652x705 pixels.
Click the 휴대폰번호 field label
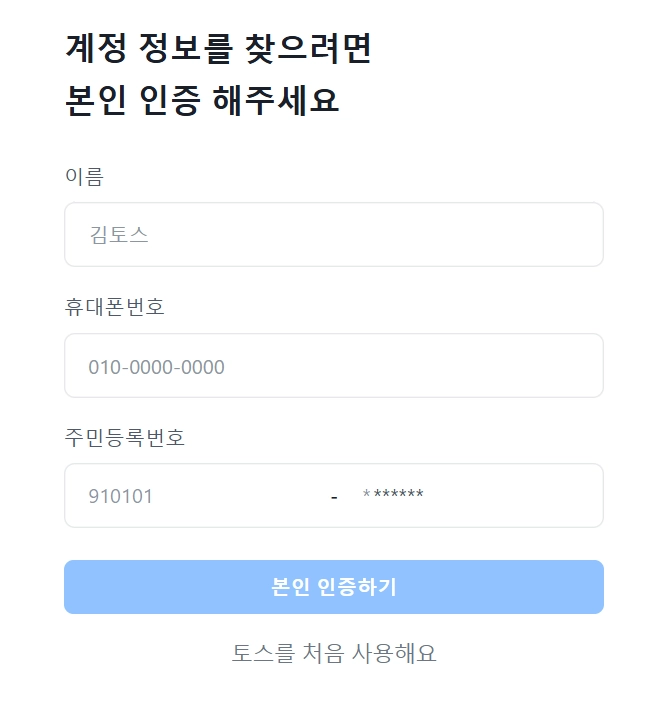coord(114,307)
